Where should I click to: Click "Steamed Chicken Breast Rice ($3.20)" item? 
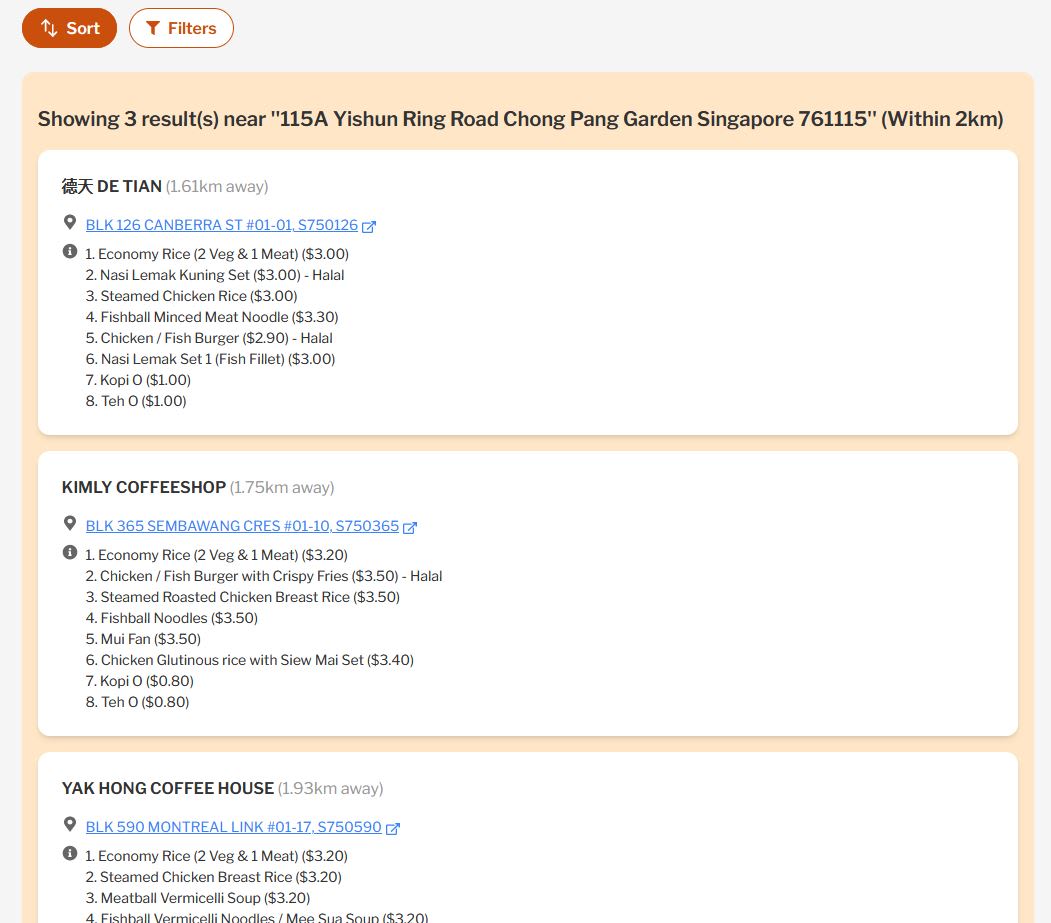click(x=214, y=877)
